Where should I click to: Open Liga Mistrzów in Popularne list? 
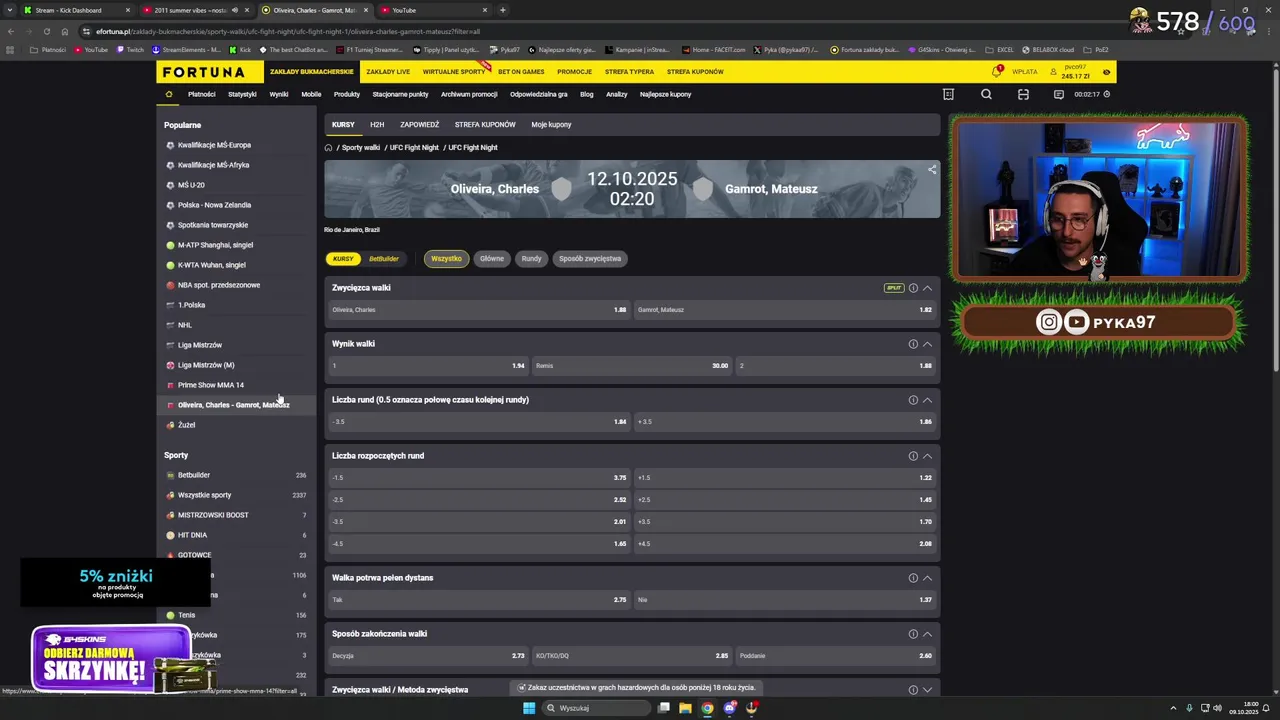pyautogui.click(x=200, y=345)
